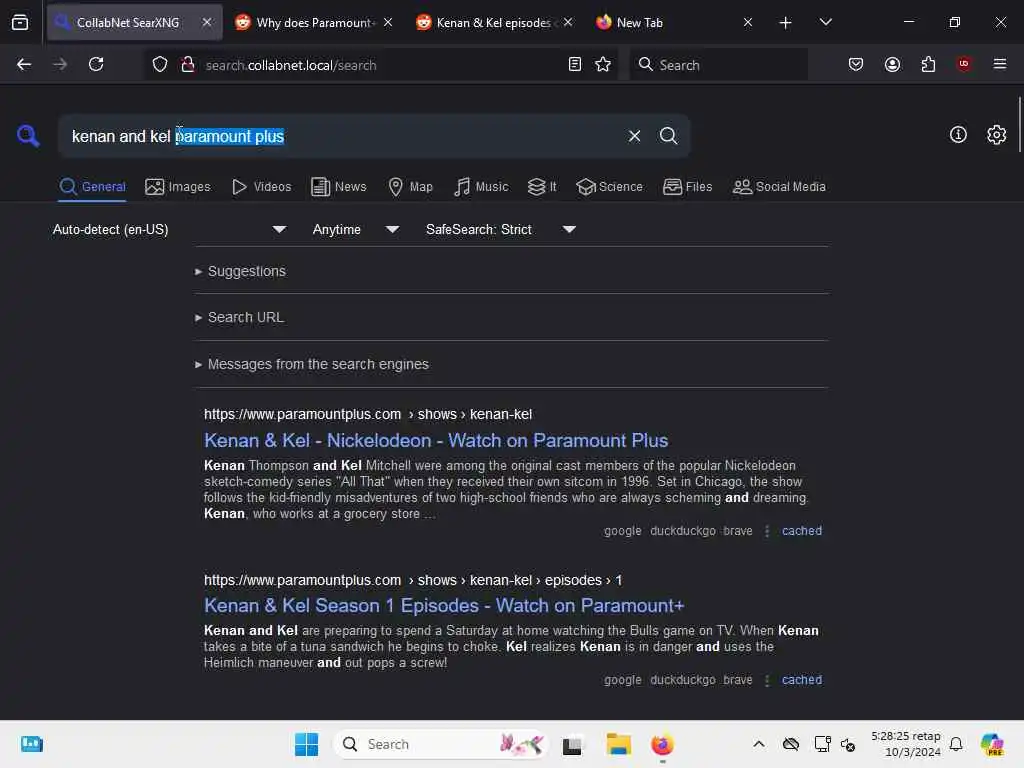Open the Task View taskbar icon
Viewport: 1024px width, 768px height.
572,744
